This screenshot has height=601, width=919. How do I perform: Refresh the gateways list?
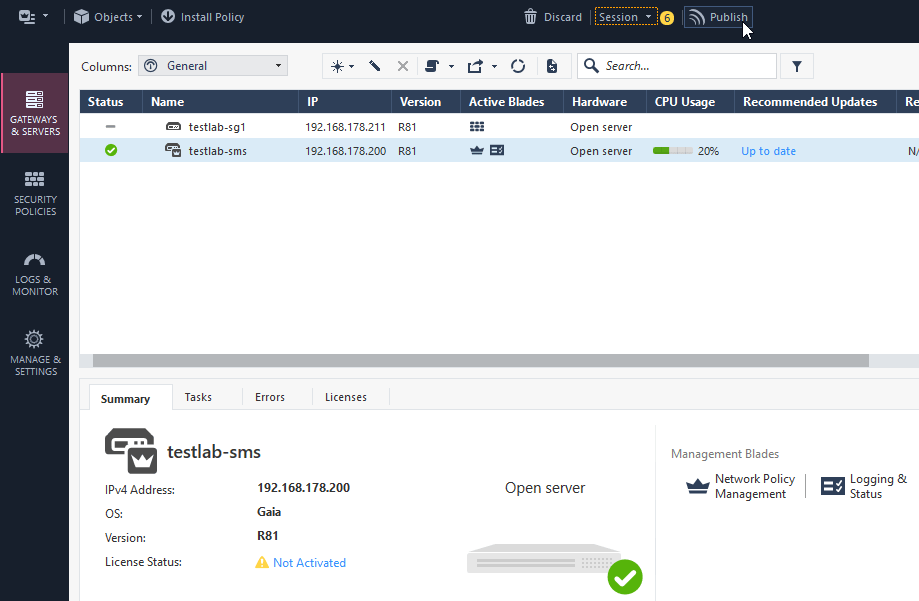pyautogui.click(x=518, y=66)
